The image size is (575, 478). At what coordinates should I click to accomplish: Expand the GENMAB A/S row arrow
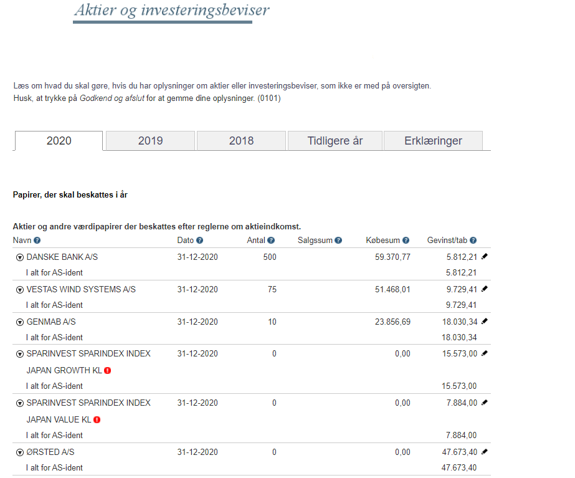click(x=20, y=322)
